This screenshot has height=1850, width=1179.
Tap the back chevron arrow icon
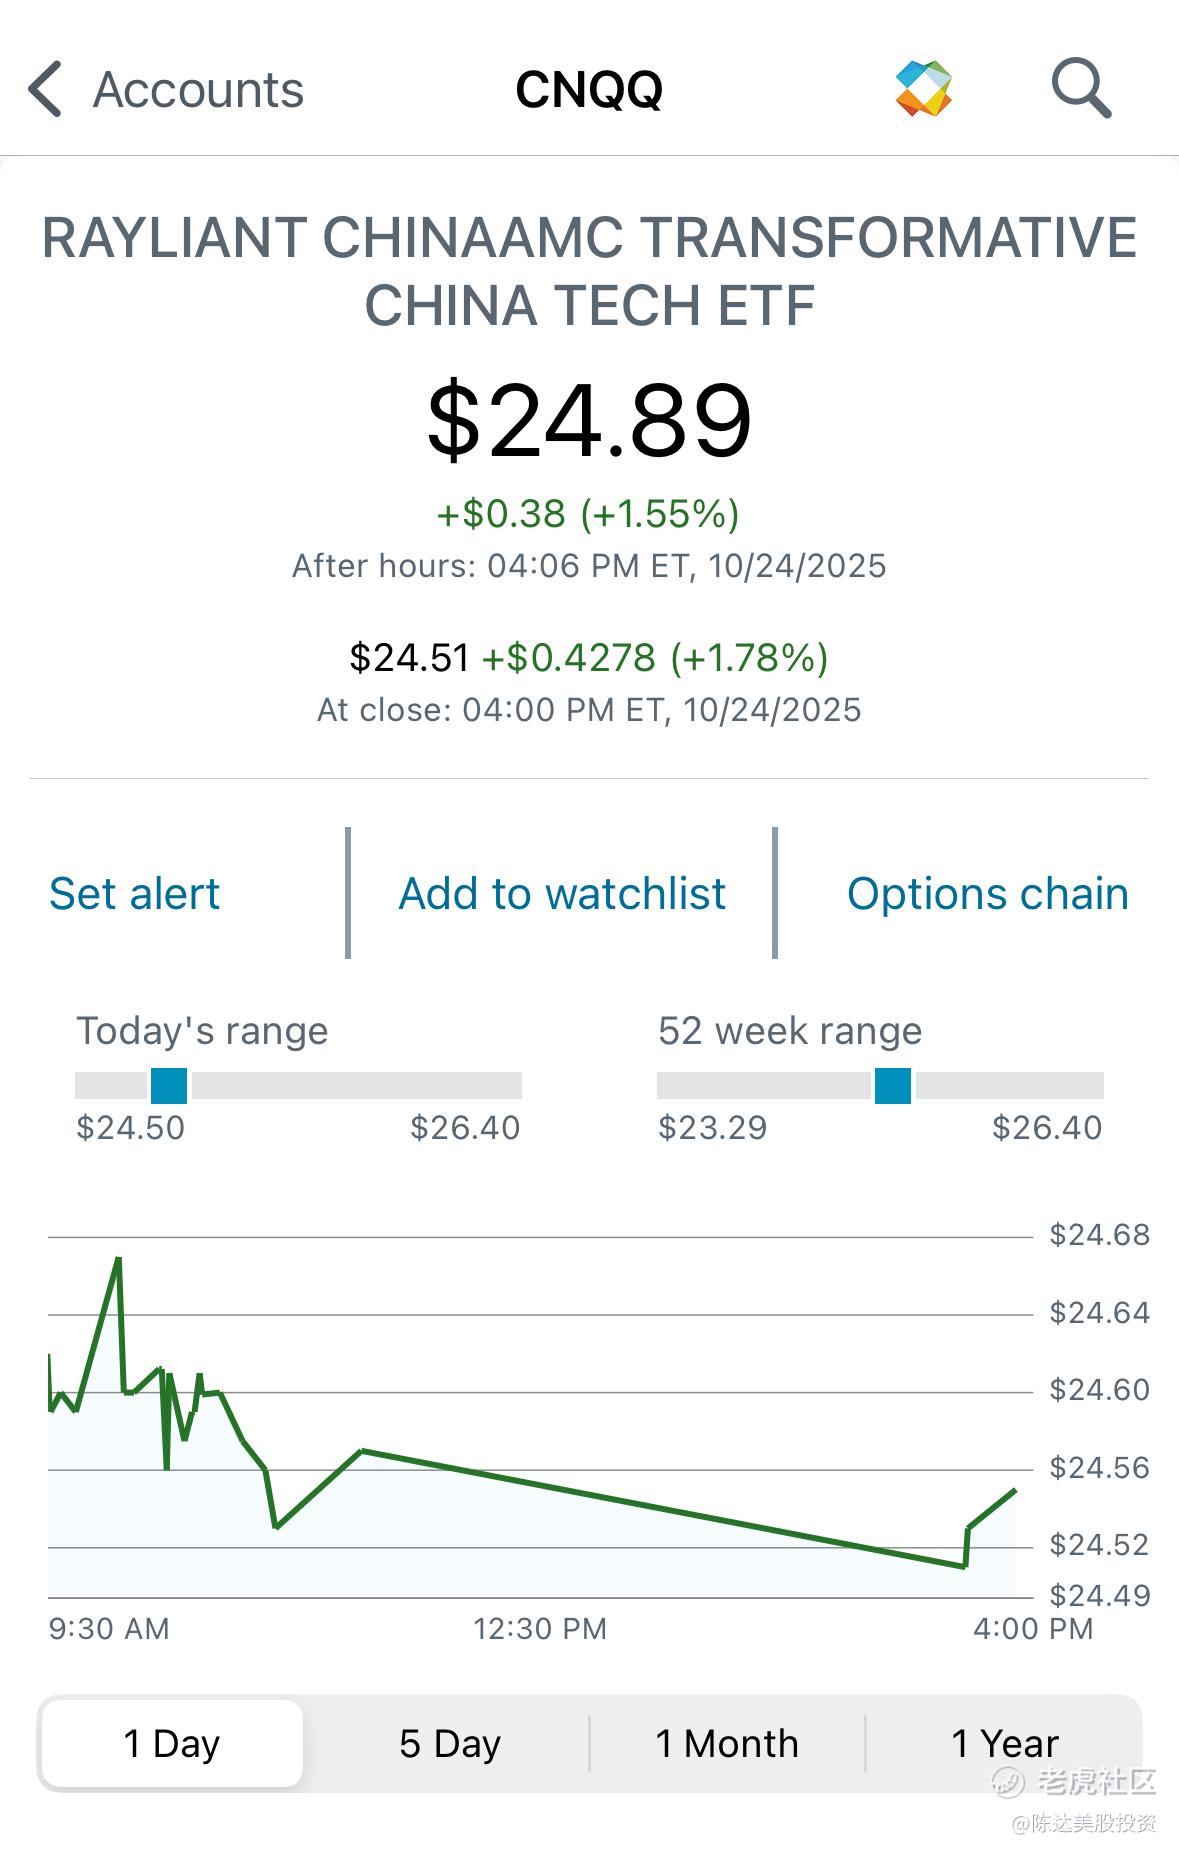(45, 89)
